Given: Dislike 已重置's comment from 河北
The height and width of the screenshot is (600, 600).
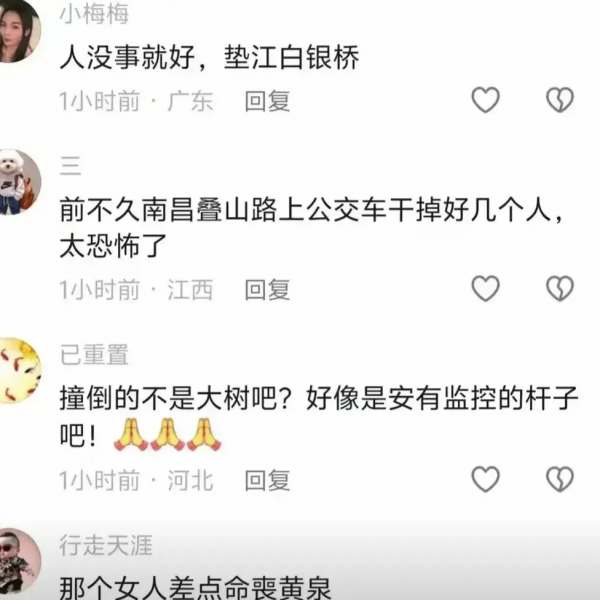Looking at the screenshot, I should point(559,479).
